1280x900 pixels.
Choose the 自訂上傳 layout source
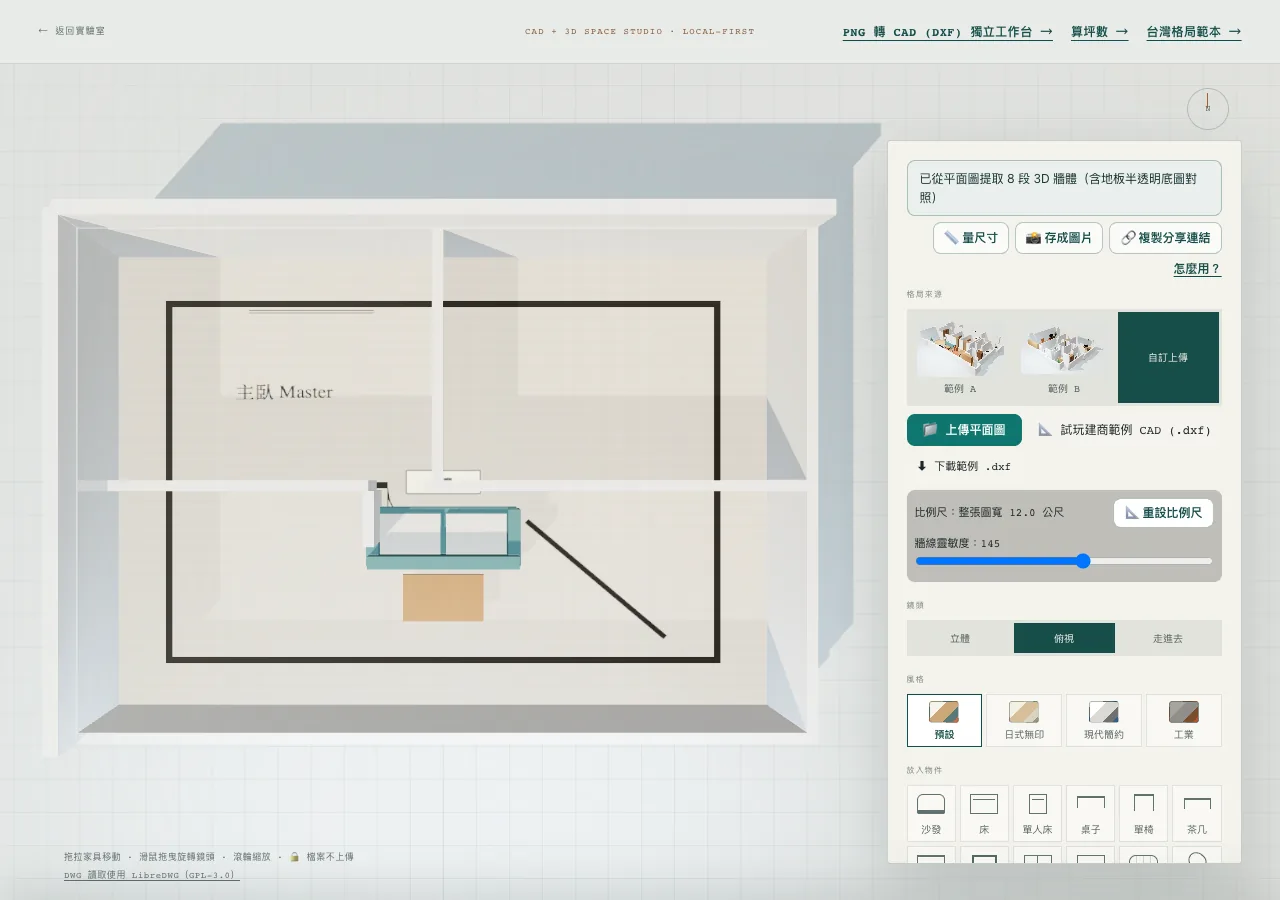1168,357
